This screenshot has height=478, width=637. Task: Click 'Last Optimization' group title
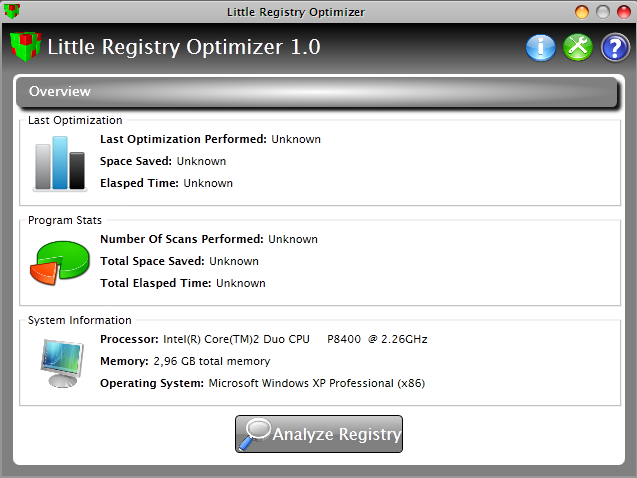tap(75, 120)
